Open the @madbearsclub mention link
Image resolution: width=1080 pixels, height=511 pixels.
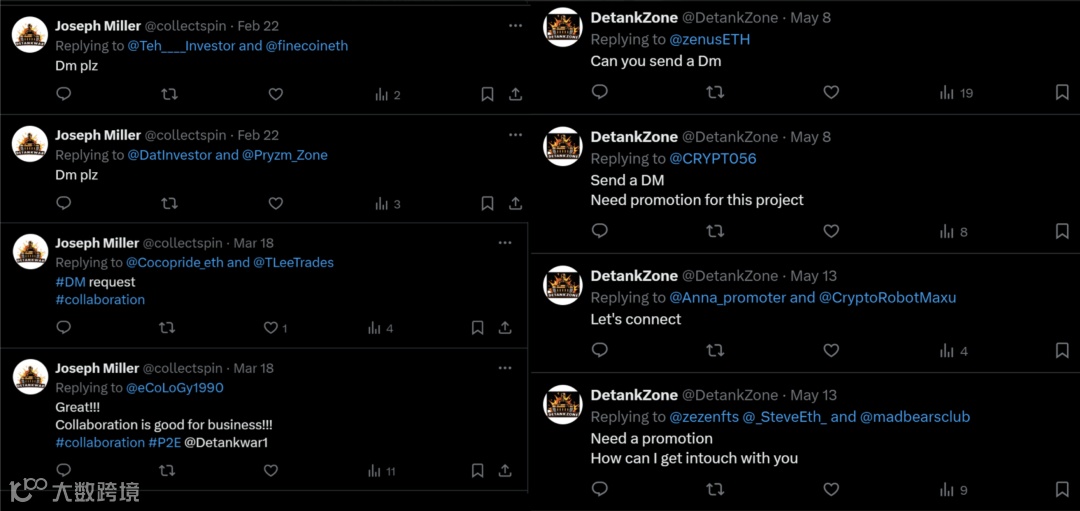click(915, 417)
